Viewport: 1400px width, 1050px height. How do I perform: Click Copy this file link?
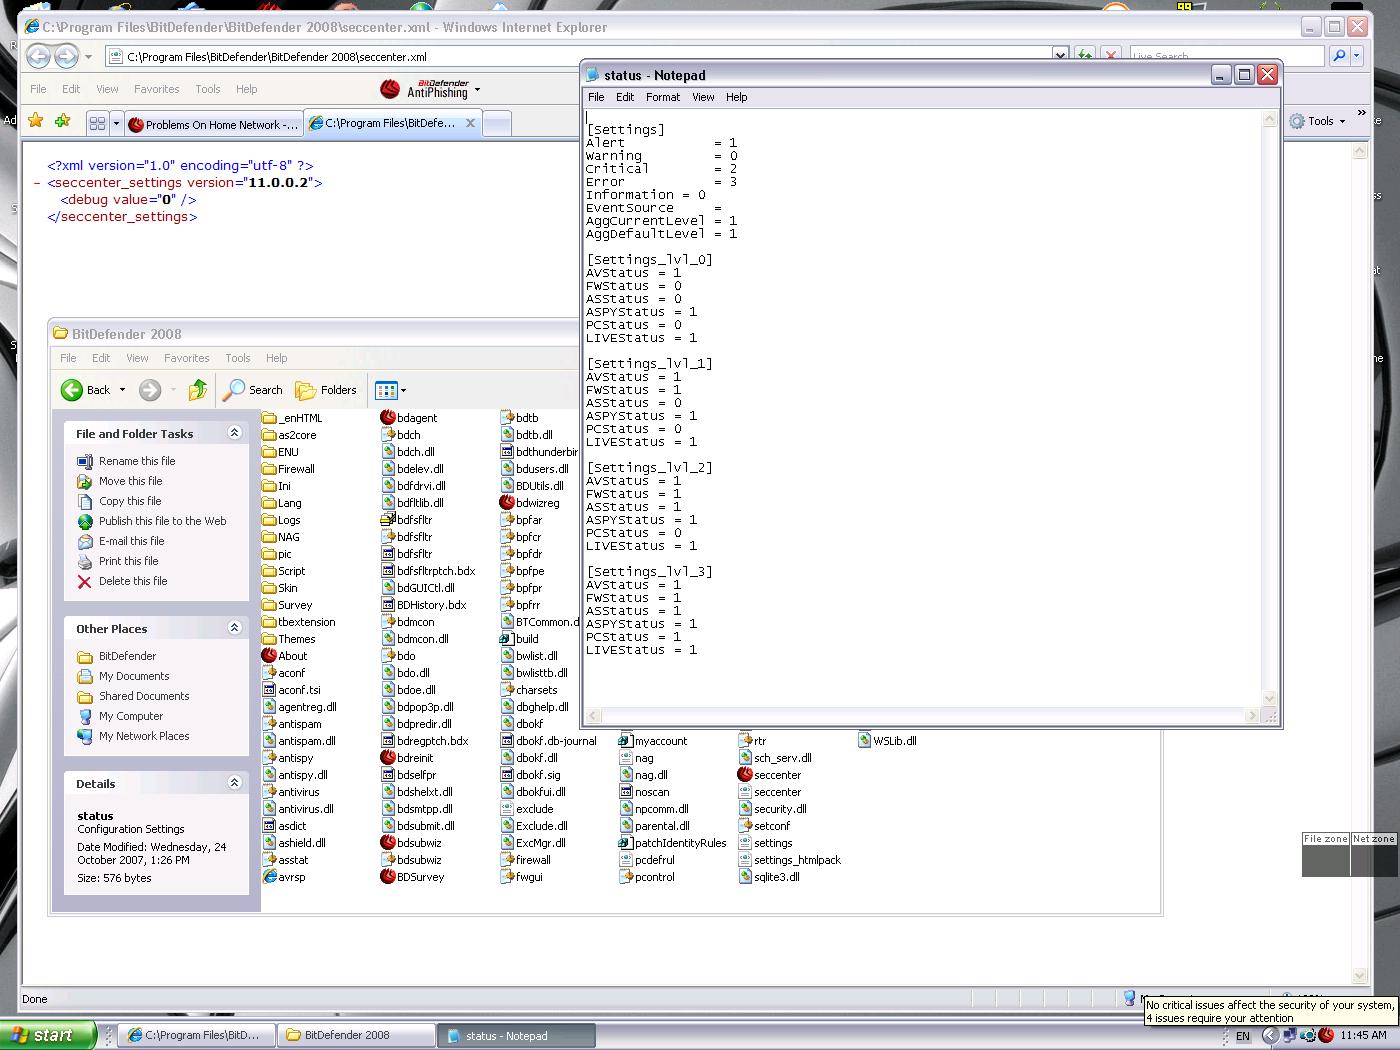[x=130, y=501]
